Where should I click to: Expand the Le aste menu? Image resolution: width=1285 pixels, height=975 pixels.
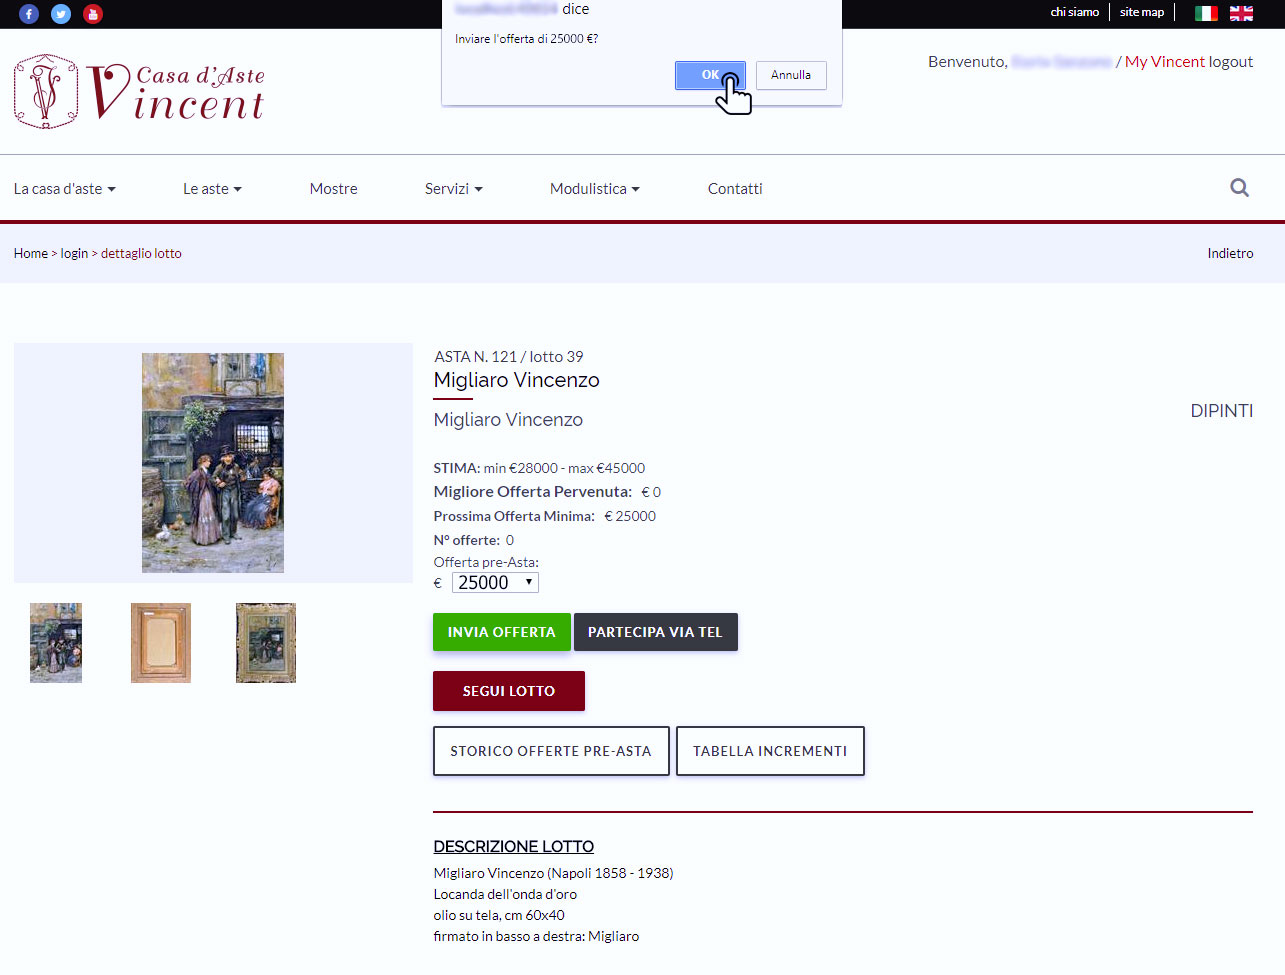[x=212, y=189]
